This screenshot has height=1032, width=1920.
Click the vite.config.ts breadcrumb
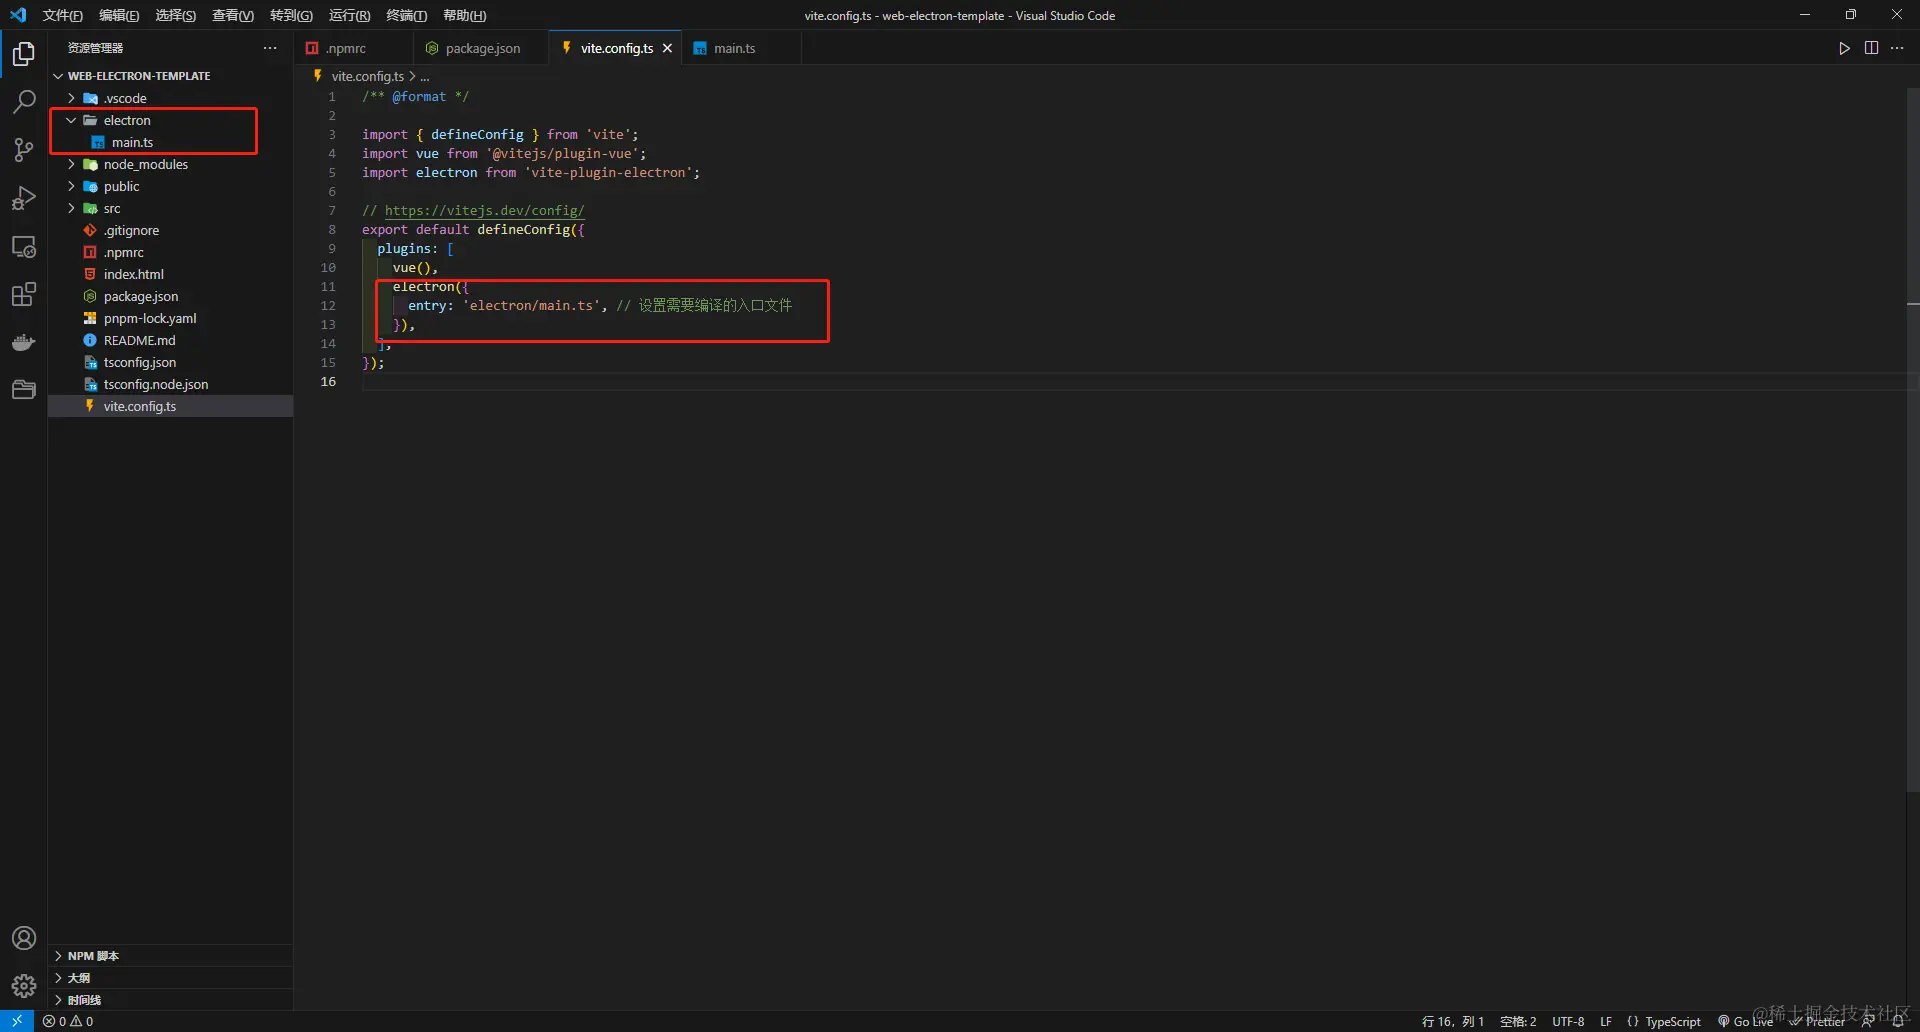367,76
